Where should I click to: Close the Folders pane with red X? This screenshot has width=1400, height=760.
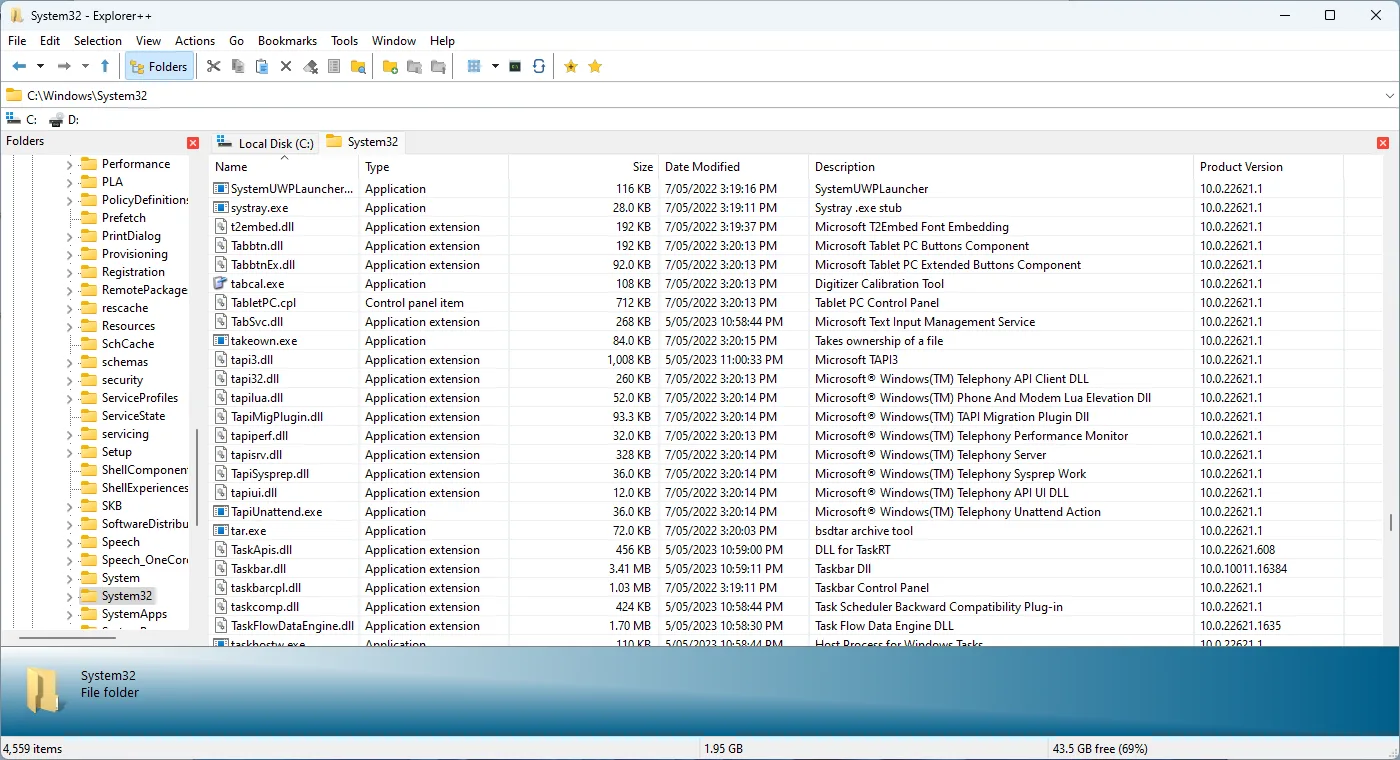193,143
